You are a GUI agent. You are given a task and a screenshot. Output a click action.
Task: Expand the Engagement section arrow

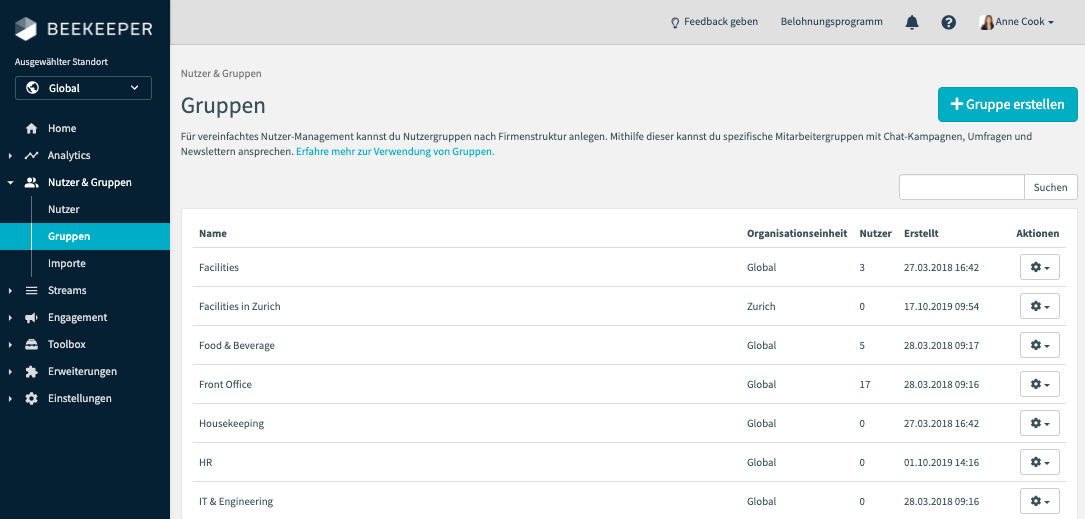10,318
